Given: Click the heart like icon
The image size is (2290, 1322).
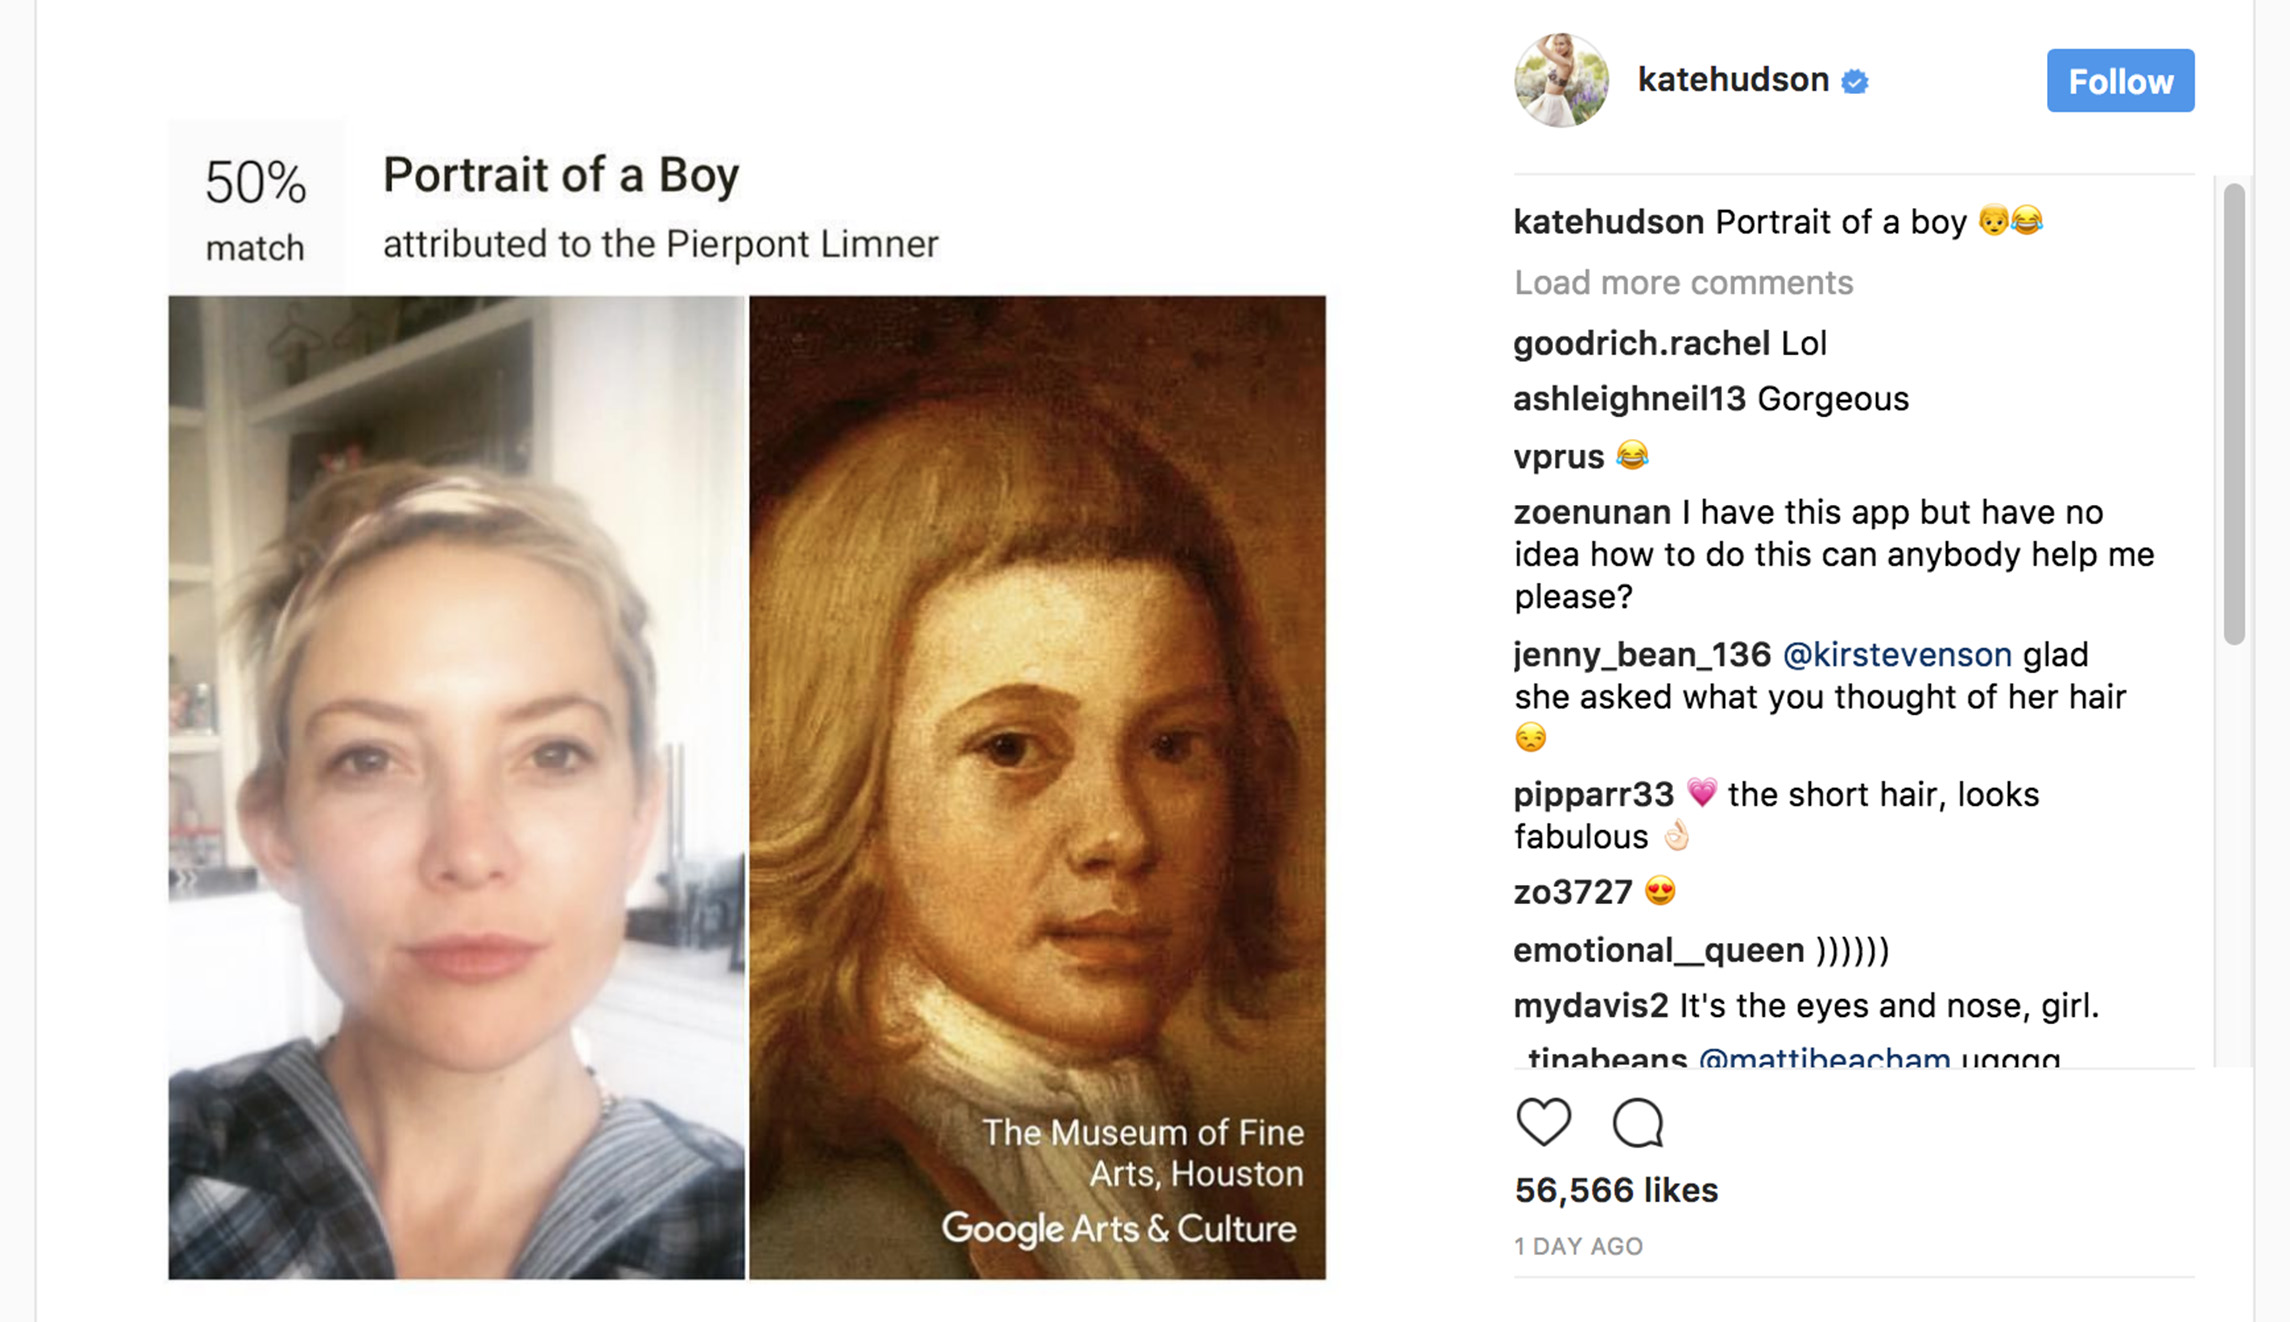Looking at the screenshot, I should pos(1543,1121).
